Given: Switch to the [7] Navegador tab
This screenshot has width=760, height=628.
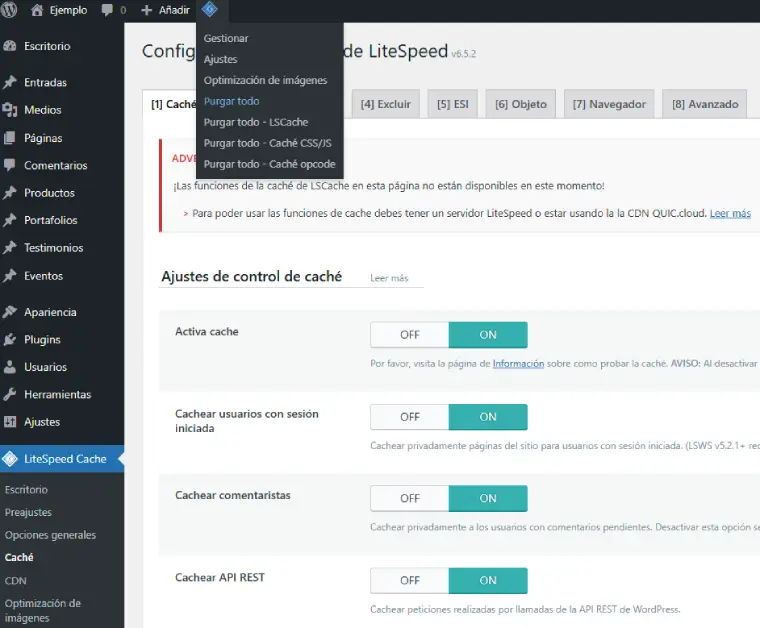Looking at the screenshot, I should coord(609,104).
